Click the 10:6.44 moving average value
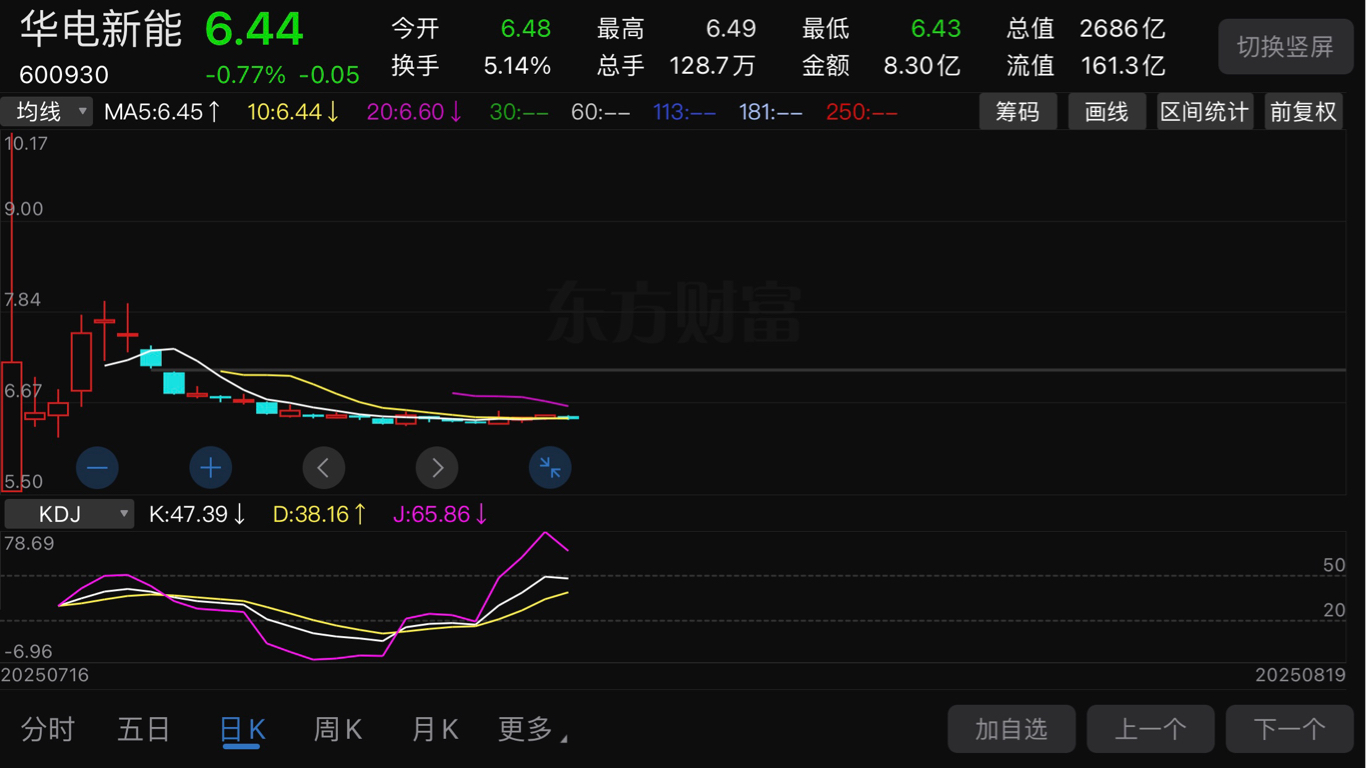Screen dimensions: 1366x768 click(294, 111)
